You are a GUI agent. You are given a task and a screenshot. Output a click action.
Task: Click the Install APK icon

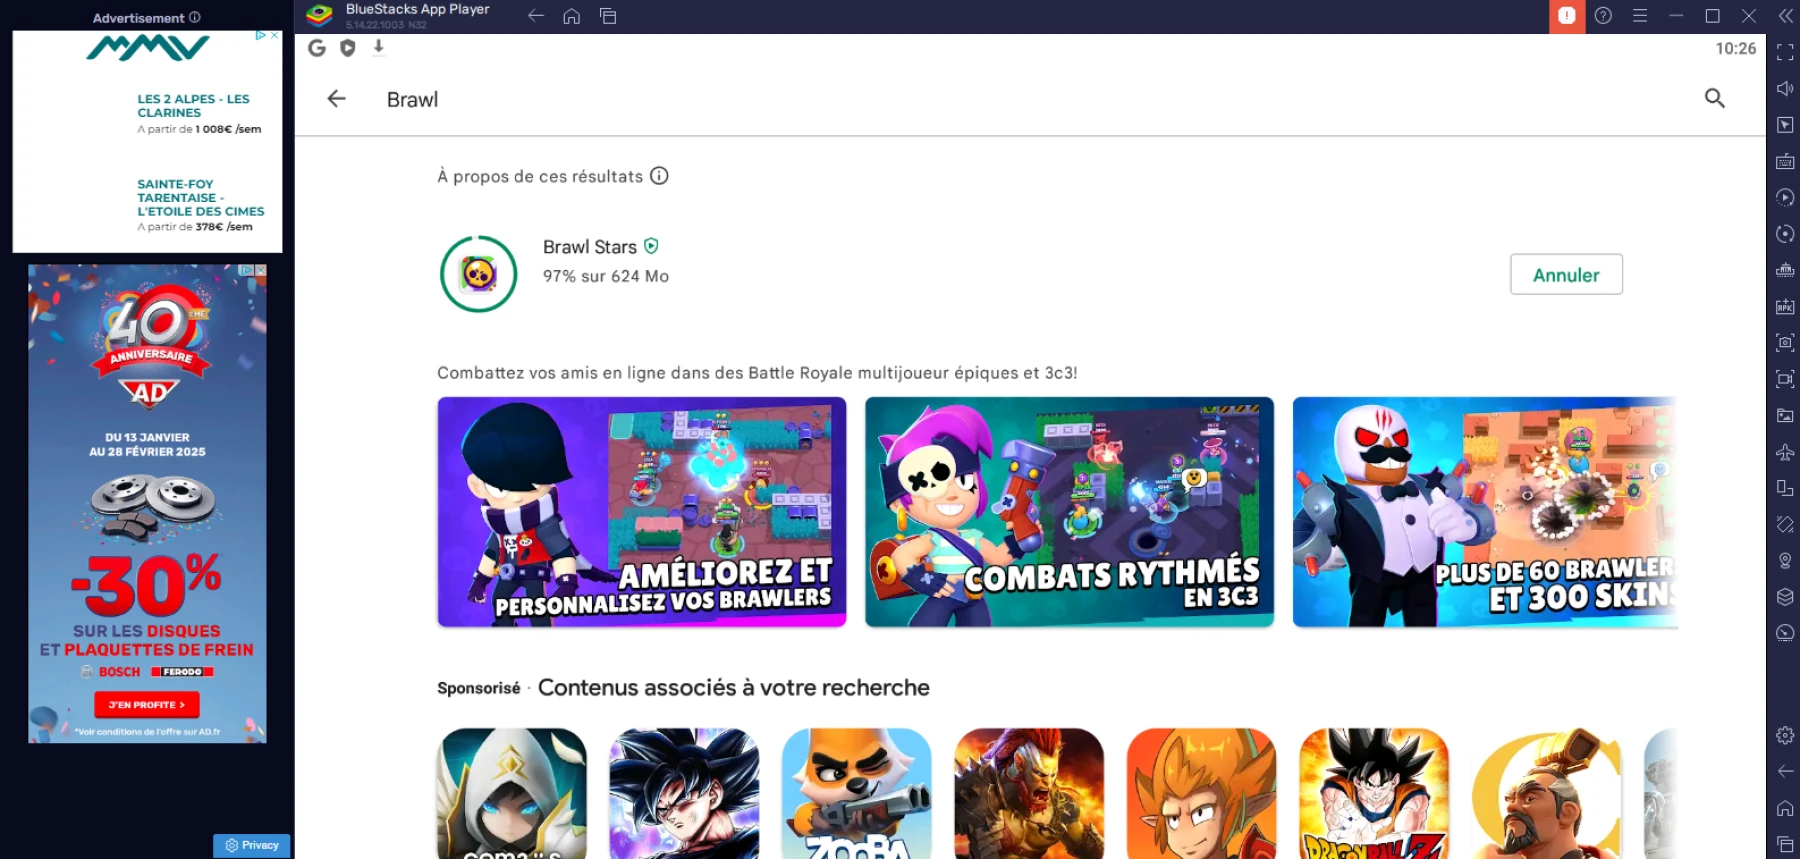point(1785,306)
